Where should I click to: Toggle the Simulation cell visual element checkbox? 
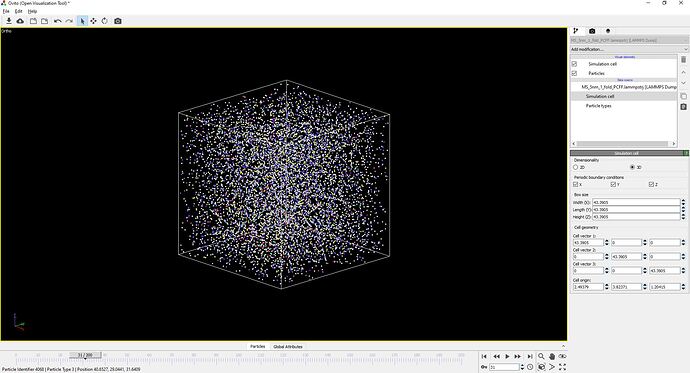tap(574, 64)
